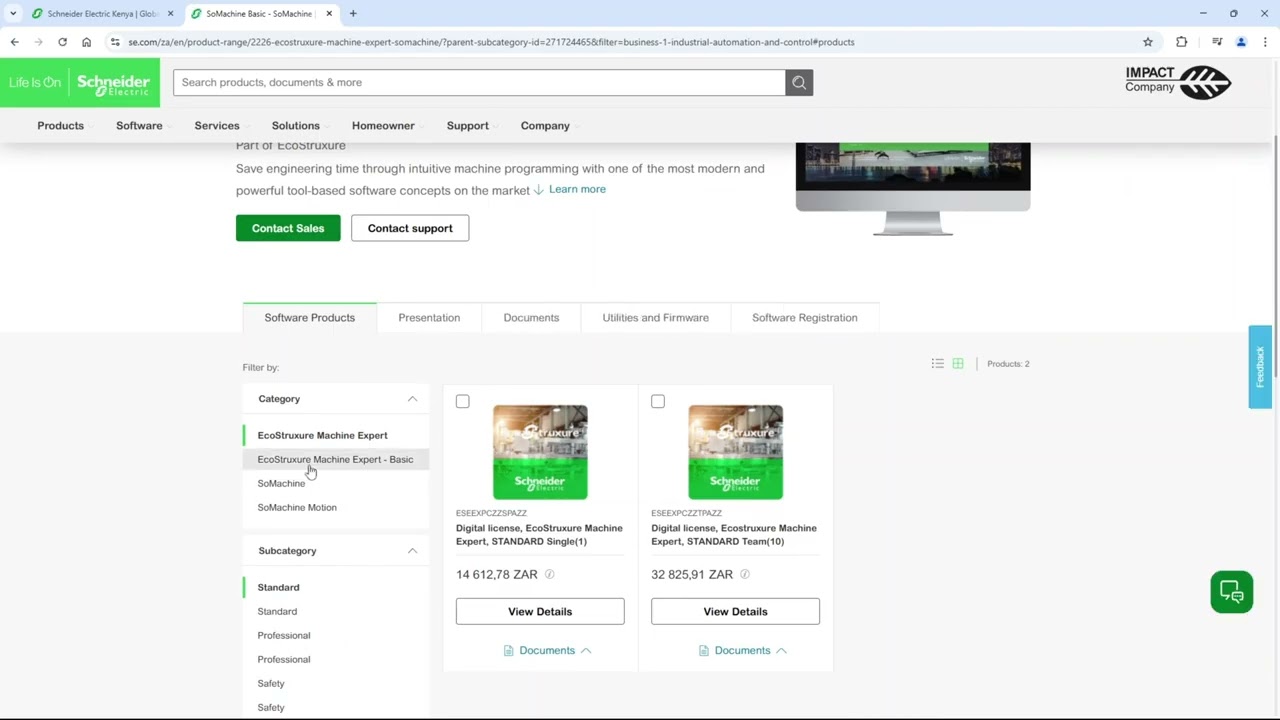1280x720 pixels.
Task: Open the Products navigation menu
Action: coord(60,126)
